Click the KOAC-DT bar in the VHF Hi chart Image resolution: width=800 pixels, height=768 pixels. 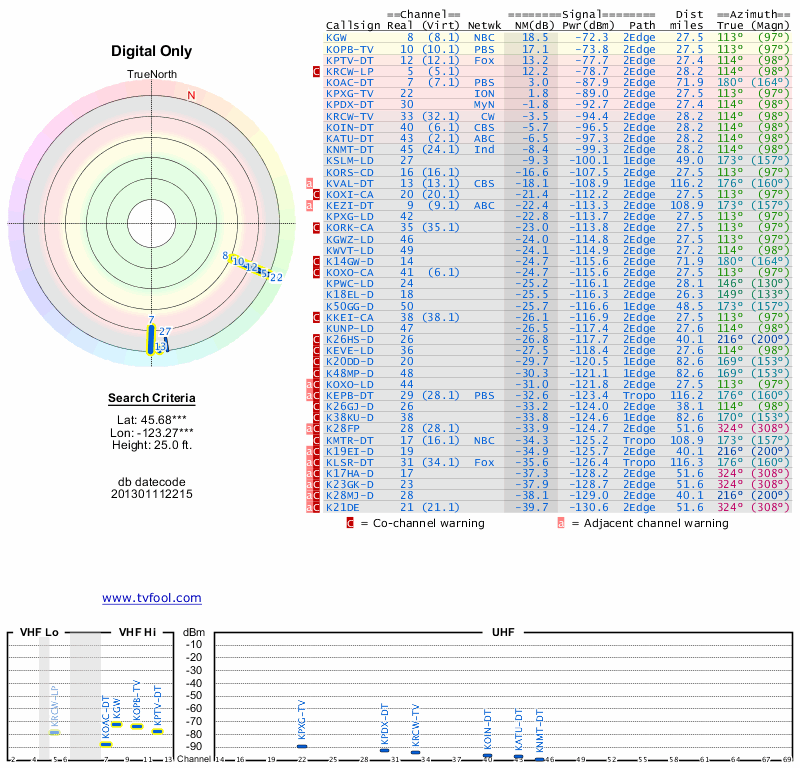[x=106, y=744]
